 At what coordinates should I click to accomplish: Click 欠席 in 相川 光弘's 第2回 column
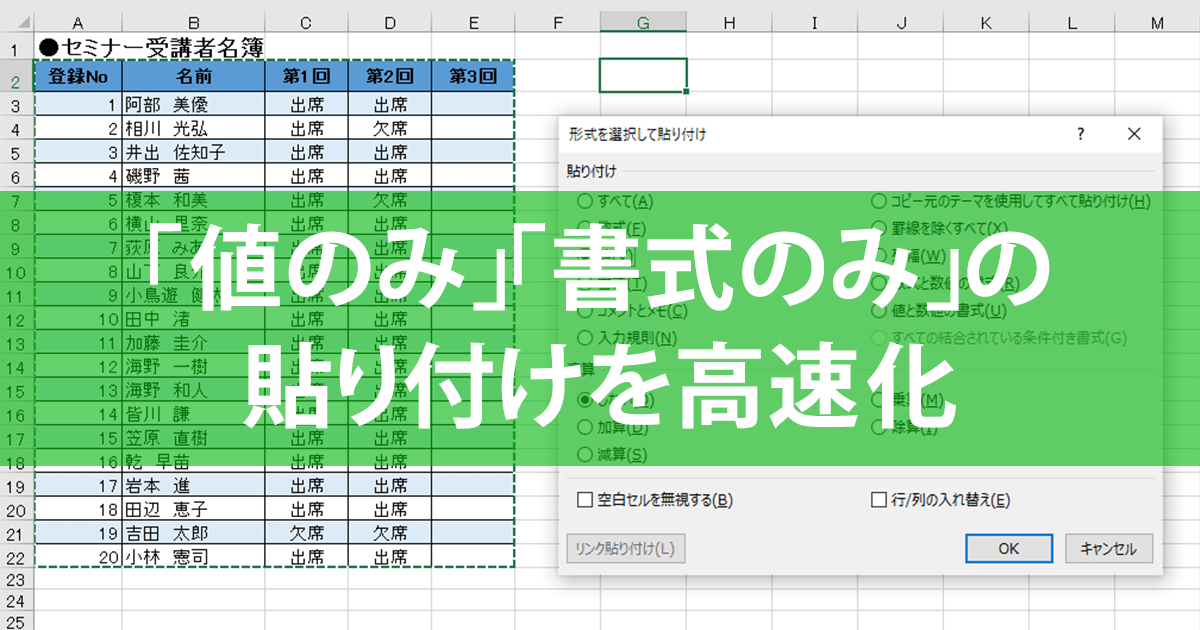point(390,129)
